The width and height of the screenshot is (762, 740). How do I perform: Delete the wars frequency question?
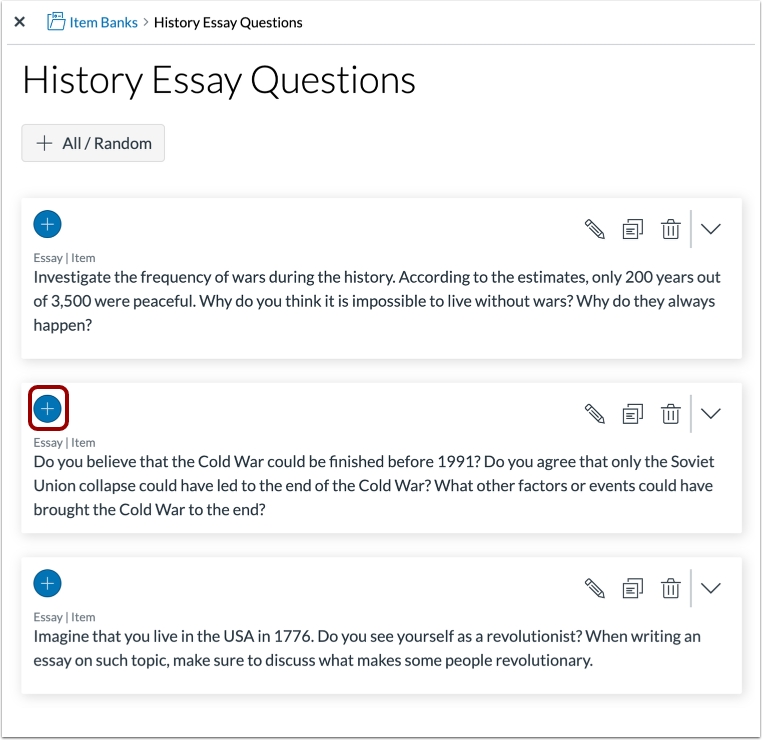(x=670, y=229)
